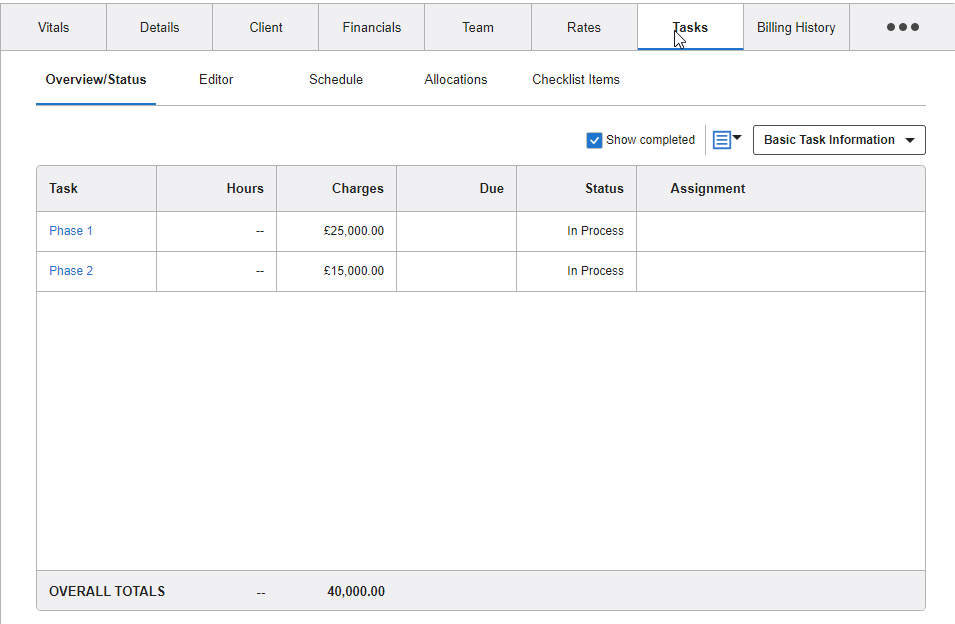
Task: Open the Billing History tab
Action: tap(796, 27)
